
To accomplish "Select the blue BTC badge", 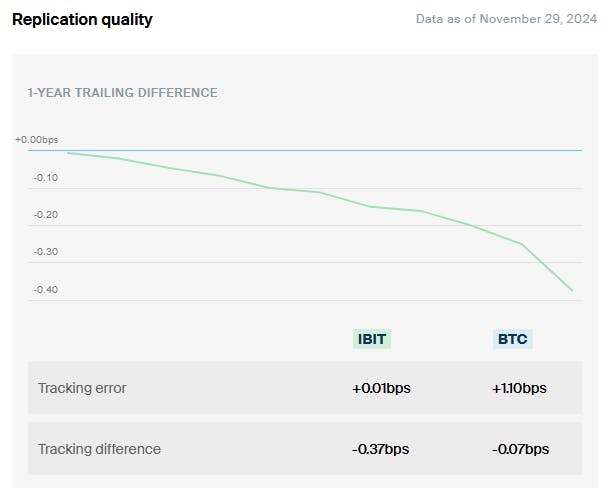I will click(x=512, y=339).
